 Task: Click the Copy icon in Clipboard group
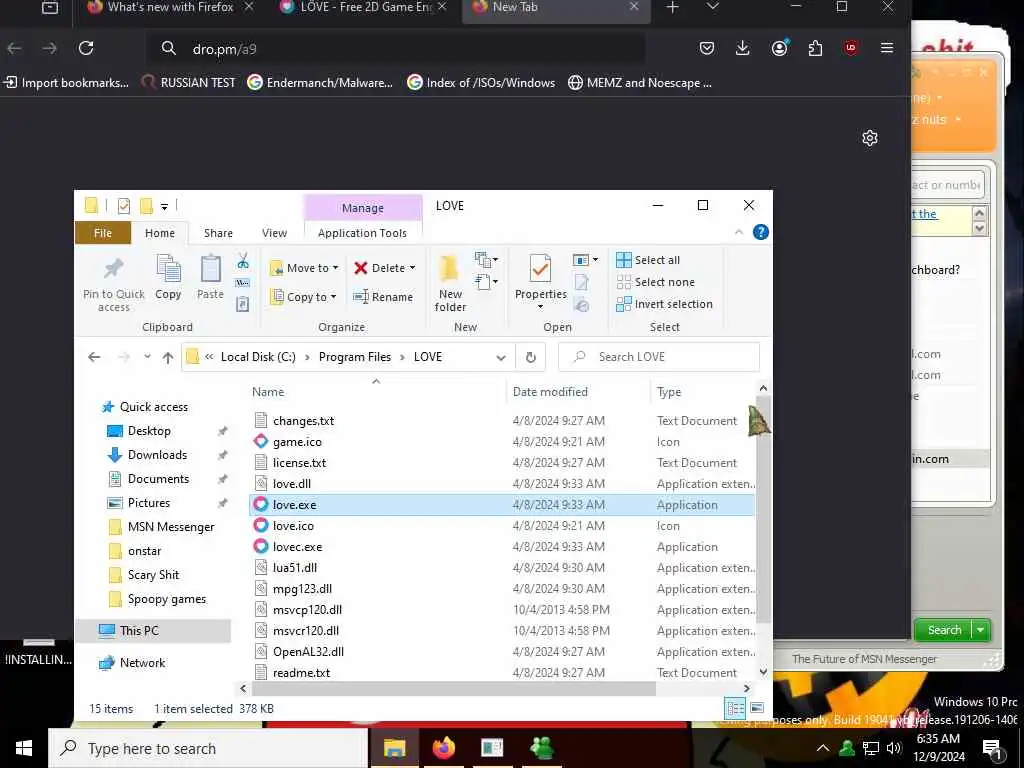168,277
